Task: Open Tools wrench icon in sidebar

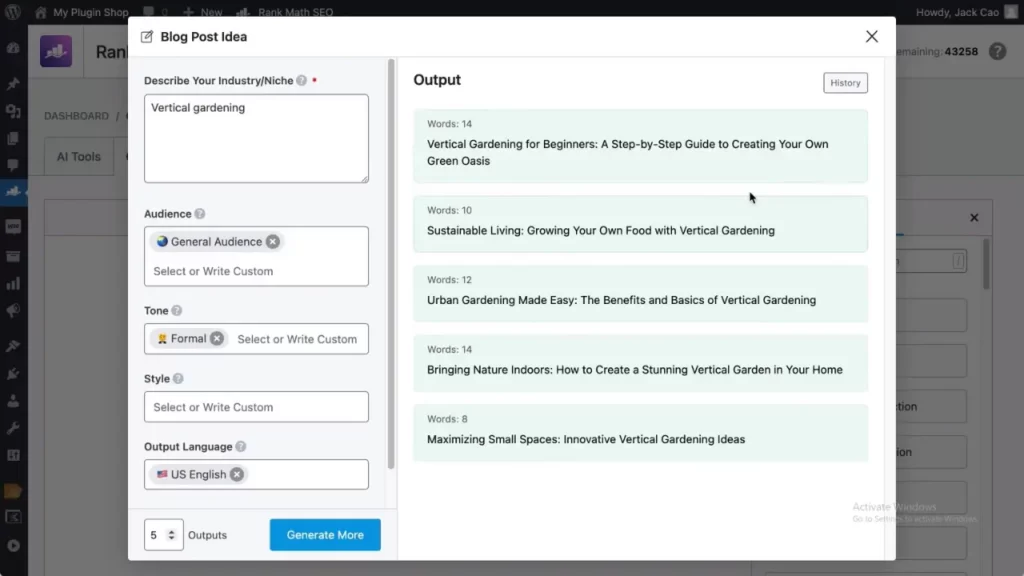Action: coord(13,428)
